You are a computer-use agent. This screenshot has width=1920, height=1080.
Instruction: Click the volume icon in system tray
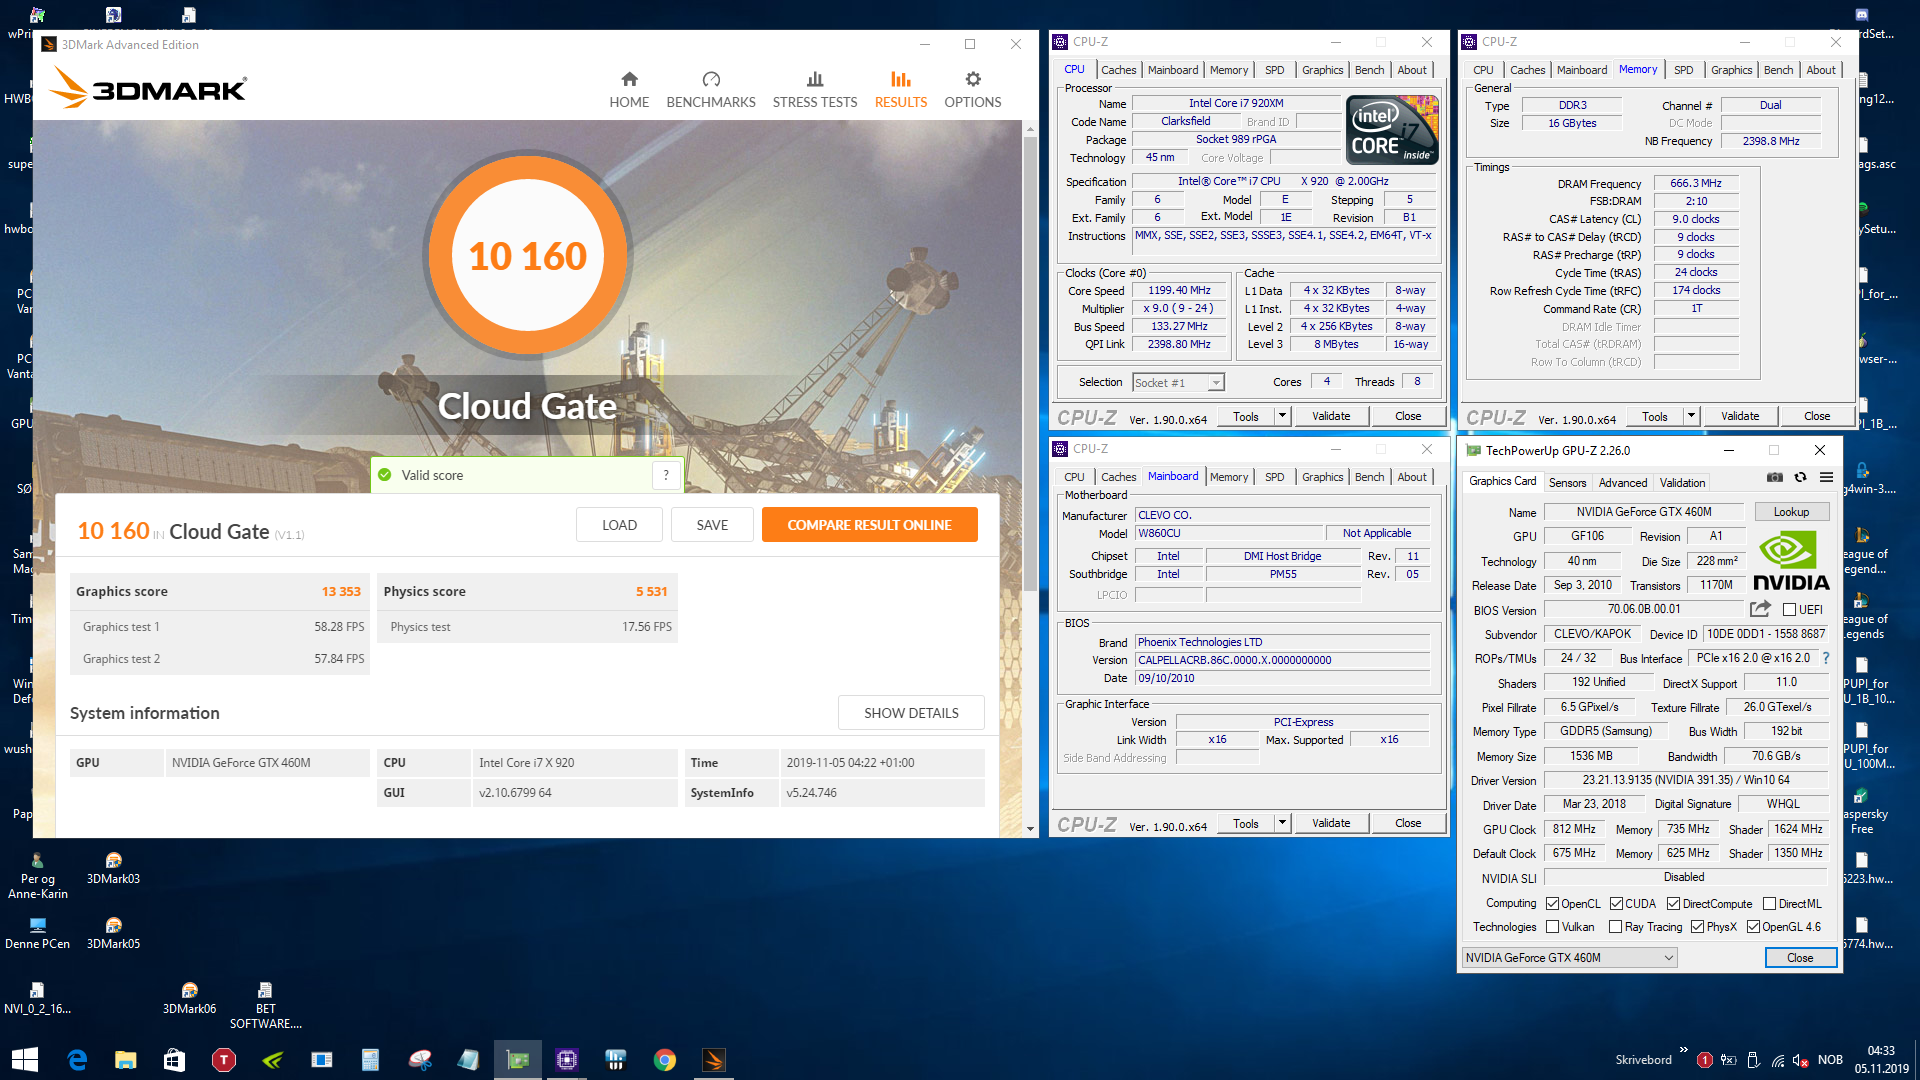click(1799, 1060)
